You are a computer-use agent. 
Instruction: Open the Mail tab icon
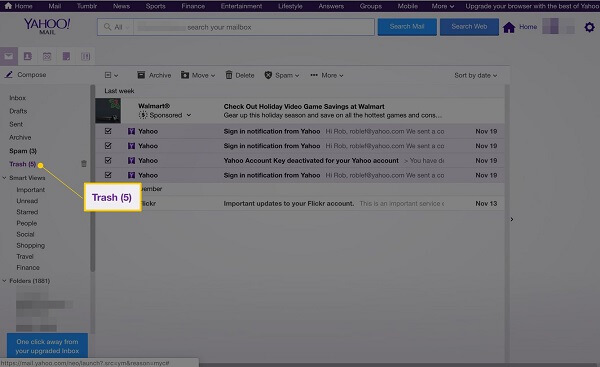(x=9, y=56)
